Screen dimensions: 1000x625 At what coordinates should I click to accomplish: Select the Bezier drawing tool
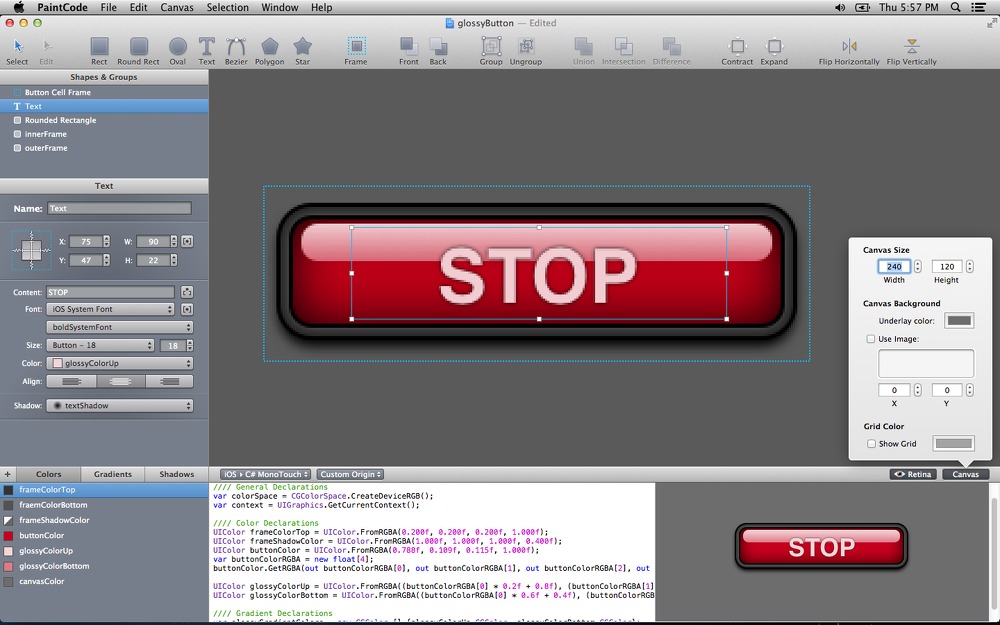(x=236, y=51)
